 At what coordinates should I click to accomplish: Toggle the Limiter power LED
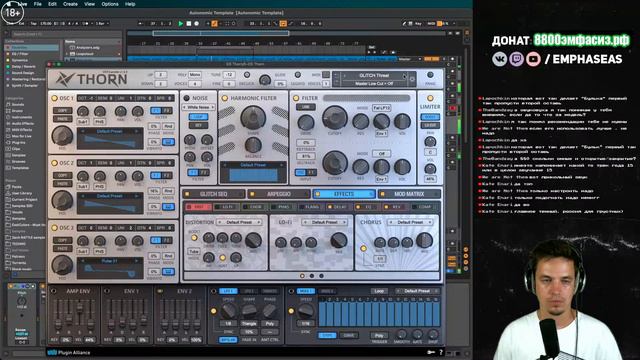(x=430, y=98)
